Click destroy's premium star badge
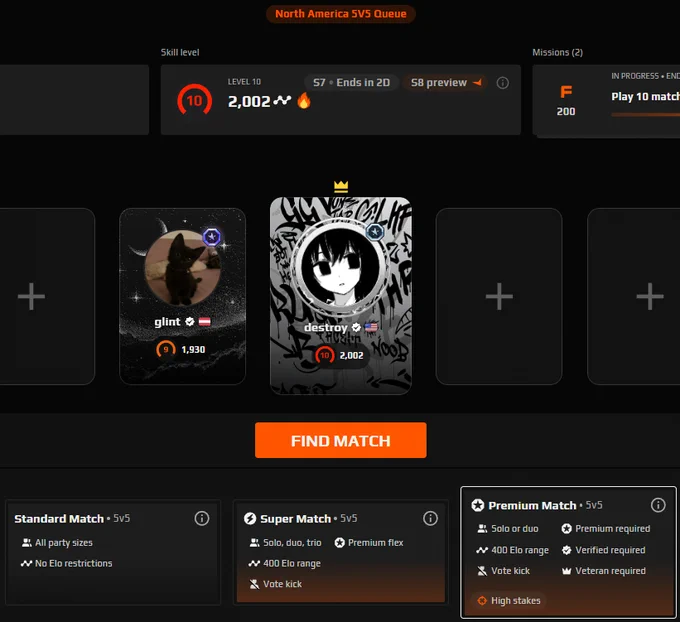The image size is (680, 622). click(x=375, y=232)
